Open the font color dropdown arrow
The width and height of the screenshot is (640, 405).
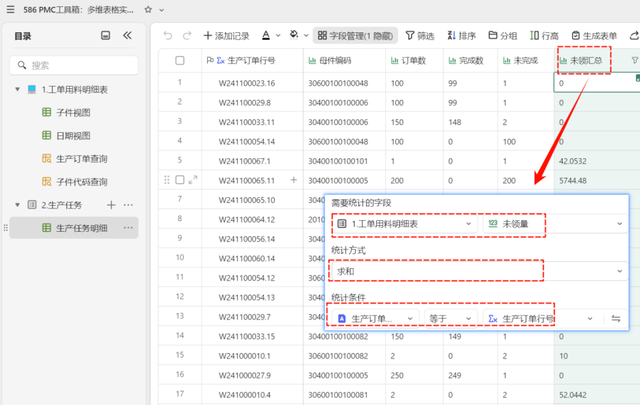pyautogui.click(x=278, y=36)
